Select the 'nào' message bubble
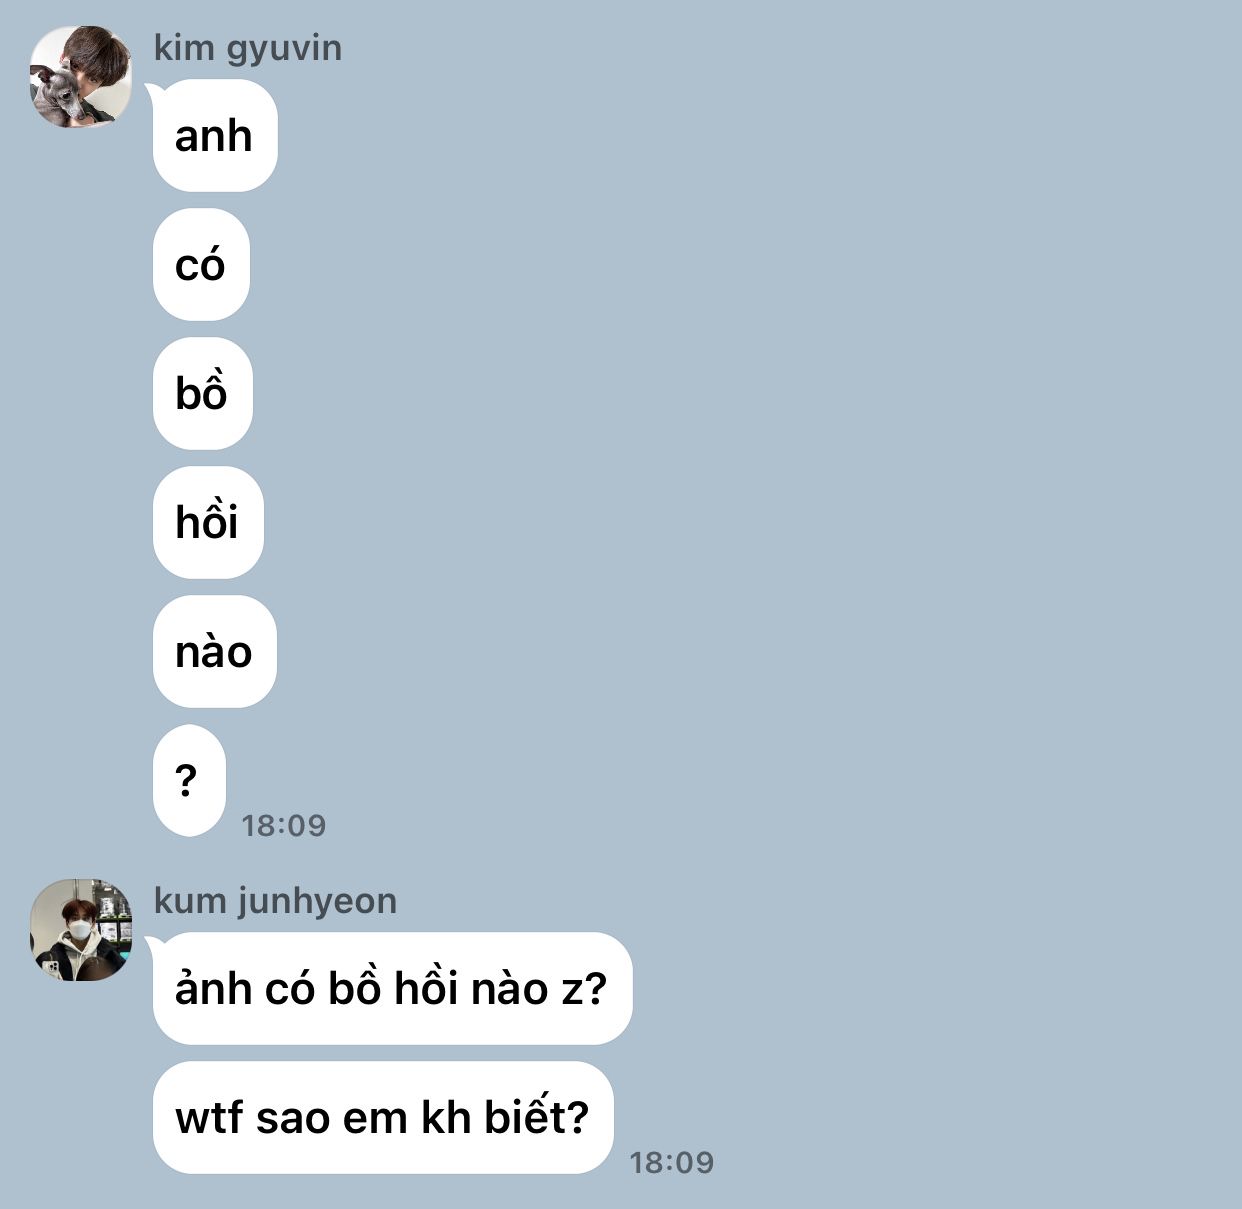This screenshot has height=1209, width=1242. [214, 652]
